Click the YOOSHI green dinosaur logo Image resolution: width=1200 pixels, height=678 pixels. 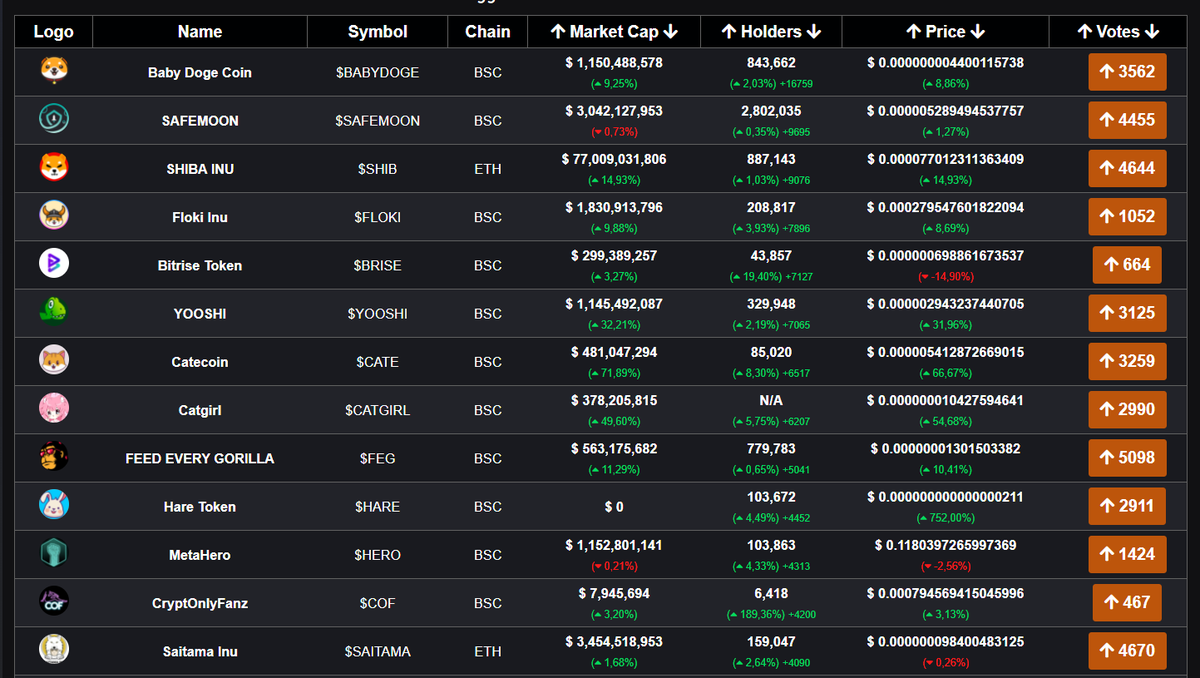54,312
